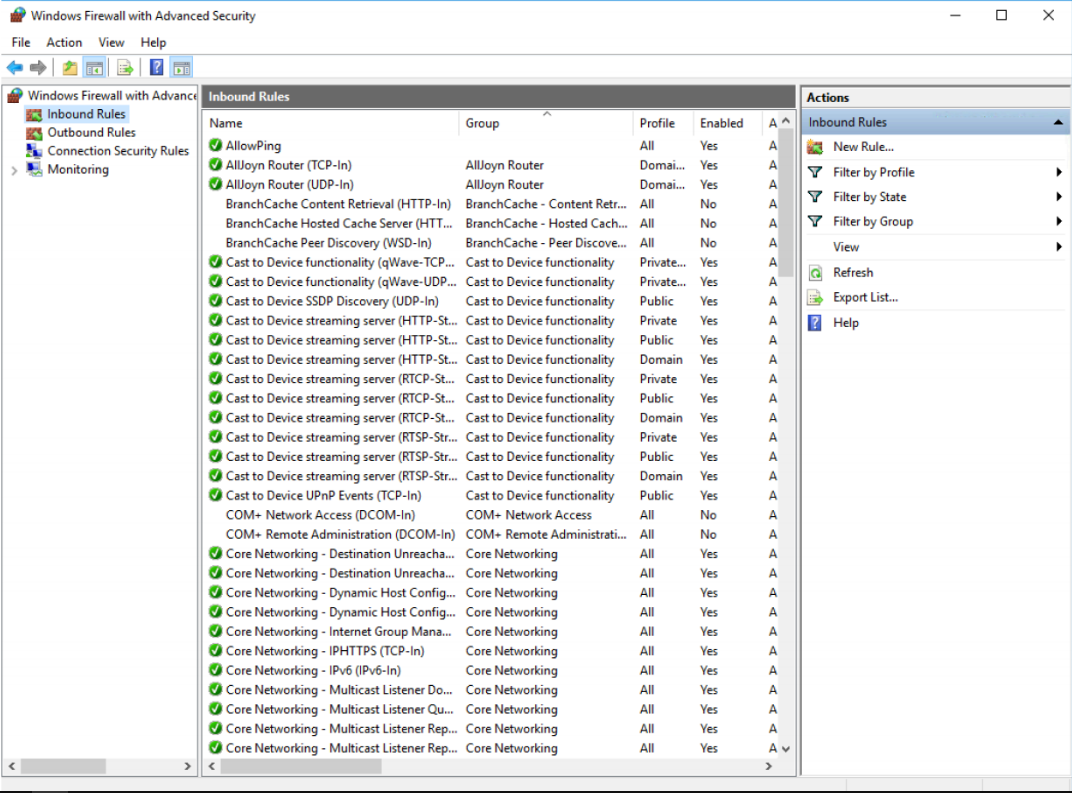This screenshot has height=793, width=1072.
Task: Toggle the Show/Hide Console Tree toolbar icon
Action: [94, 67]
